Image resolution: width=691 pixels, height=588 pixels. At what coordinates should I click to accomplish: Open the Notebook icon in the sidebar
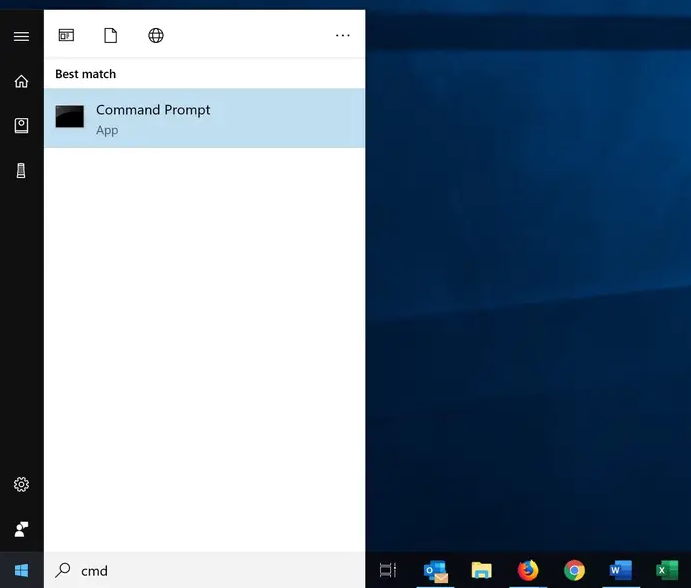tap(21, 125)
